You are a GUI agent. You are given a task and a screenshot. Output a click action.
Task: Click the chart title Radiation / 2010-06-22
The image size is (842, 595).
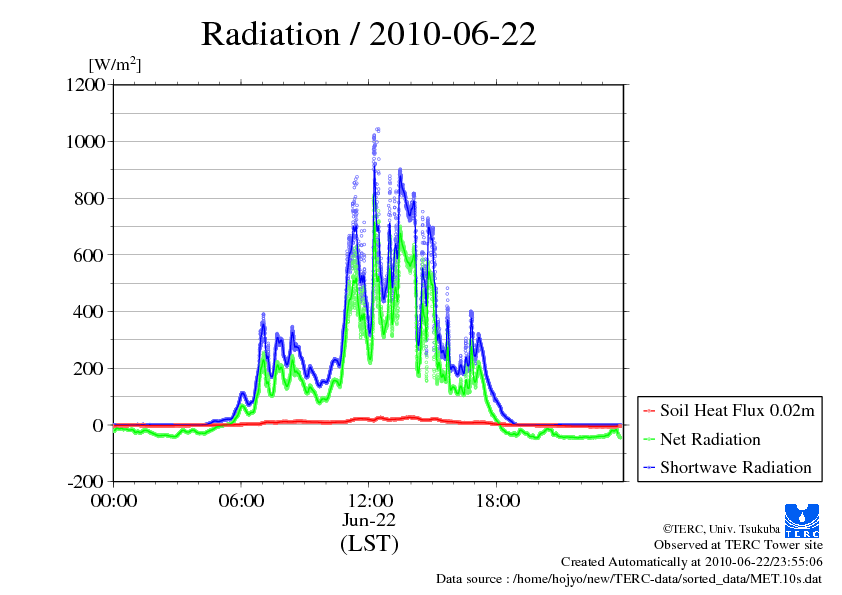click(x=369, y=34)
